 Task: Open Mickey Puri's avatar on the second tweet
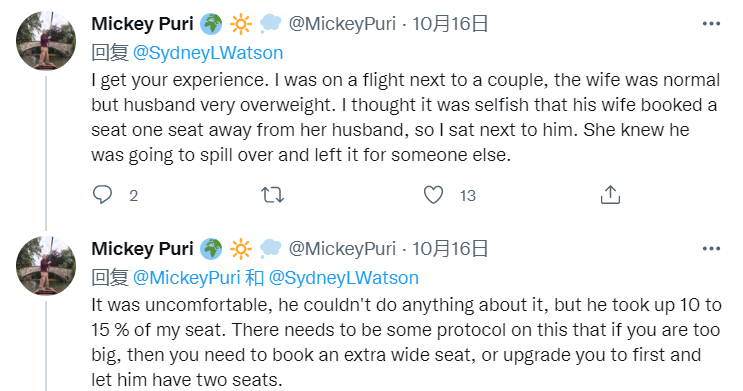click(46, 266)
